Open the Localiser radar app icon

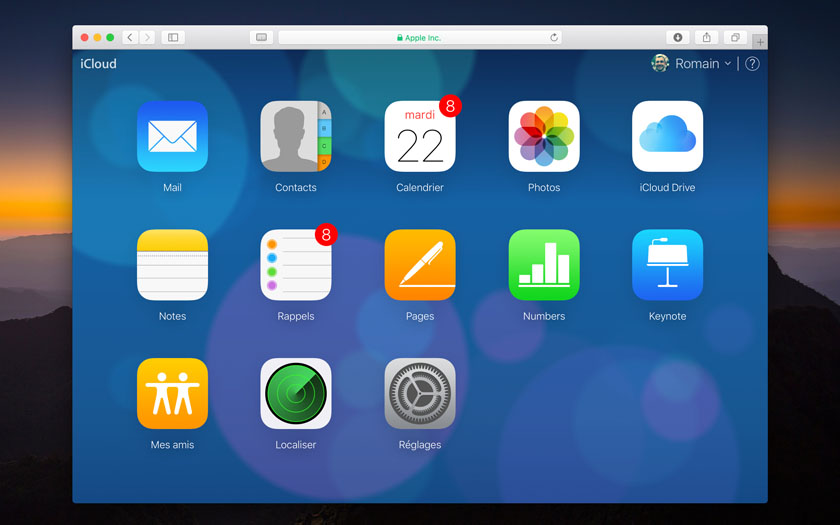point(296,393)
